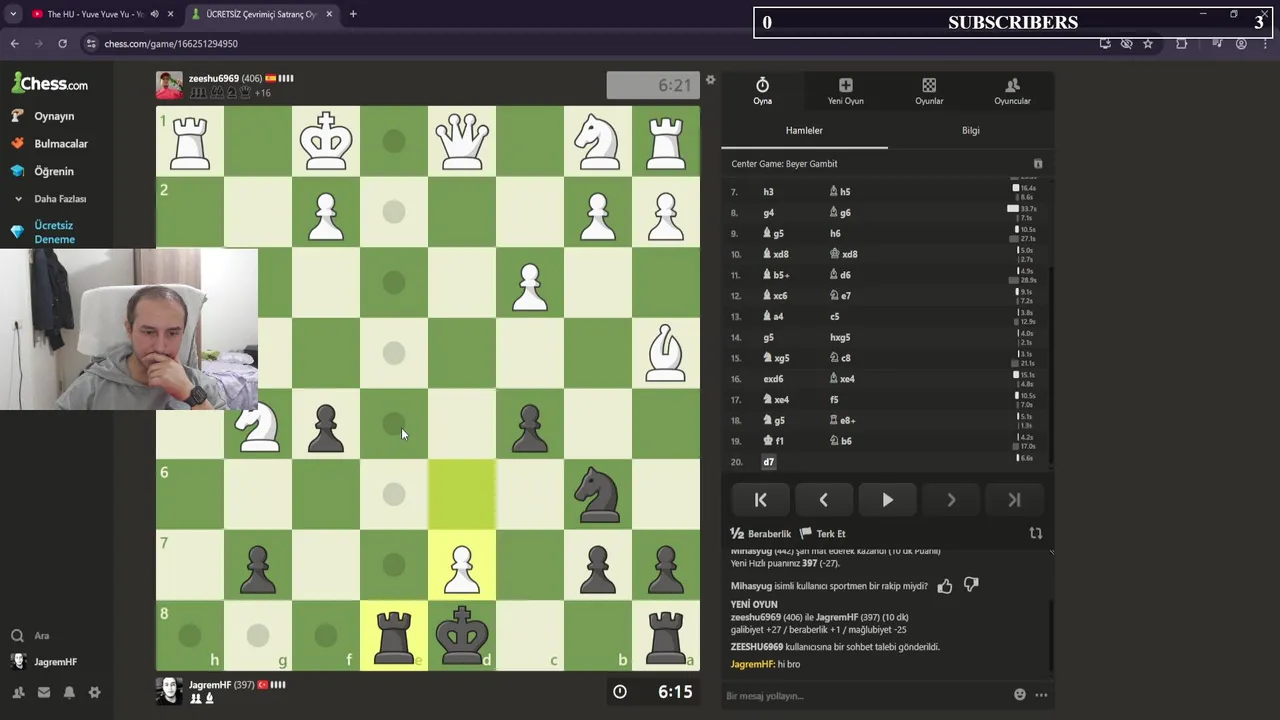1280x720 pixels.
Task: Give thumbs down for Mihasyug sportsmanship
Action: (970, 586)
